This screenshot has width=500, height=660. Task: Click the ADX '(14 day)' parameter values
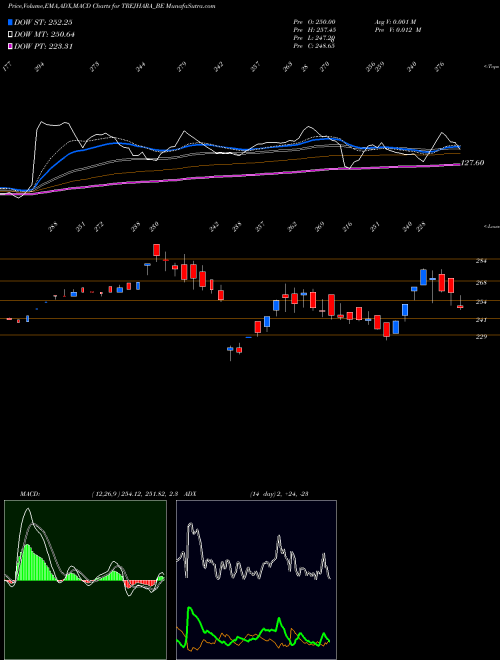click(263, 494)
